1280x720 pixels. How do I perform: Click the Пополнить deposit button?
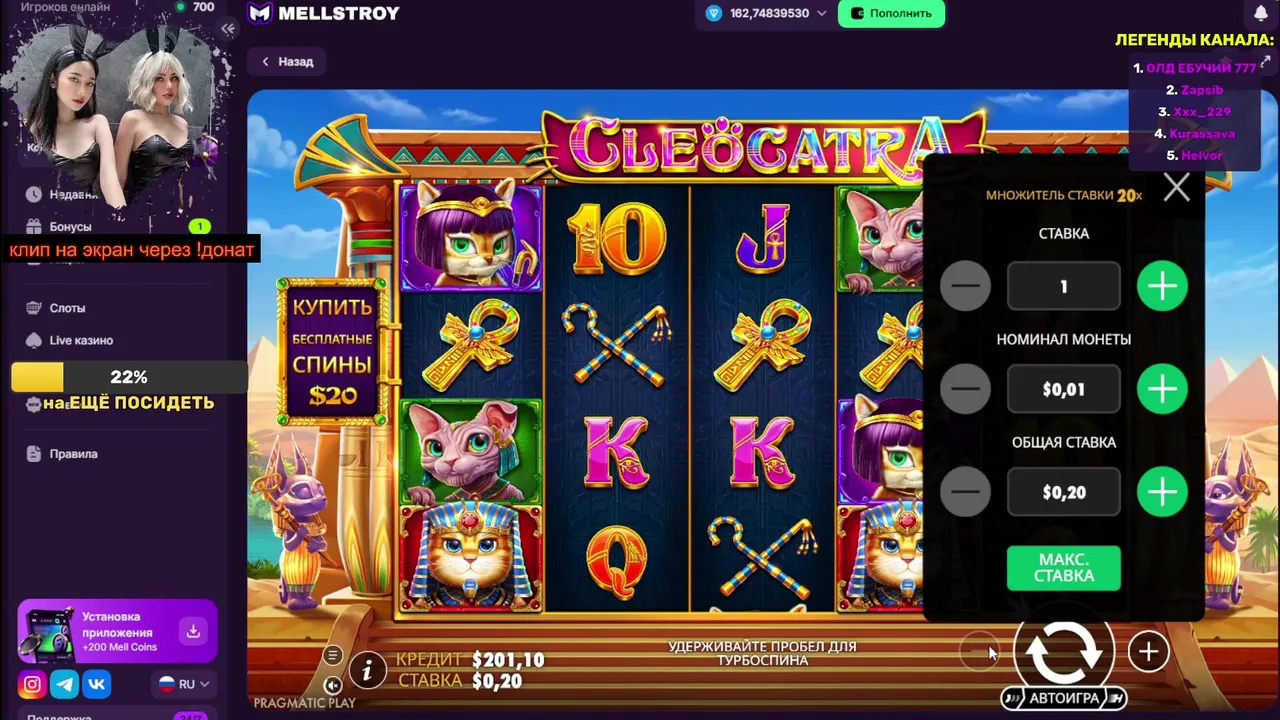tap(891, 13)
